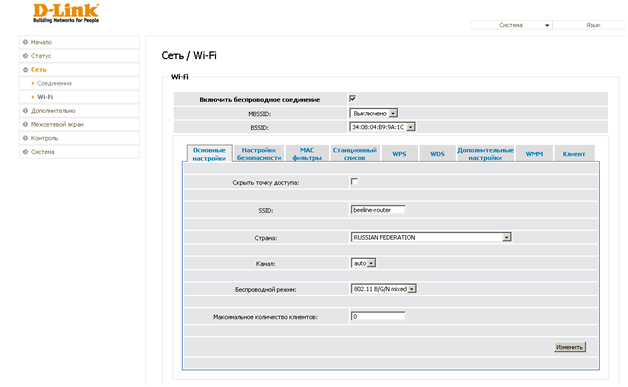The width and height of the screenshot is (628, 387).
Task: Click the Беспроводной режим label
Action: 266,290
